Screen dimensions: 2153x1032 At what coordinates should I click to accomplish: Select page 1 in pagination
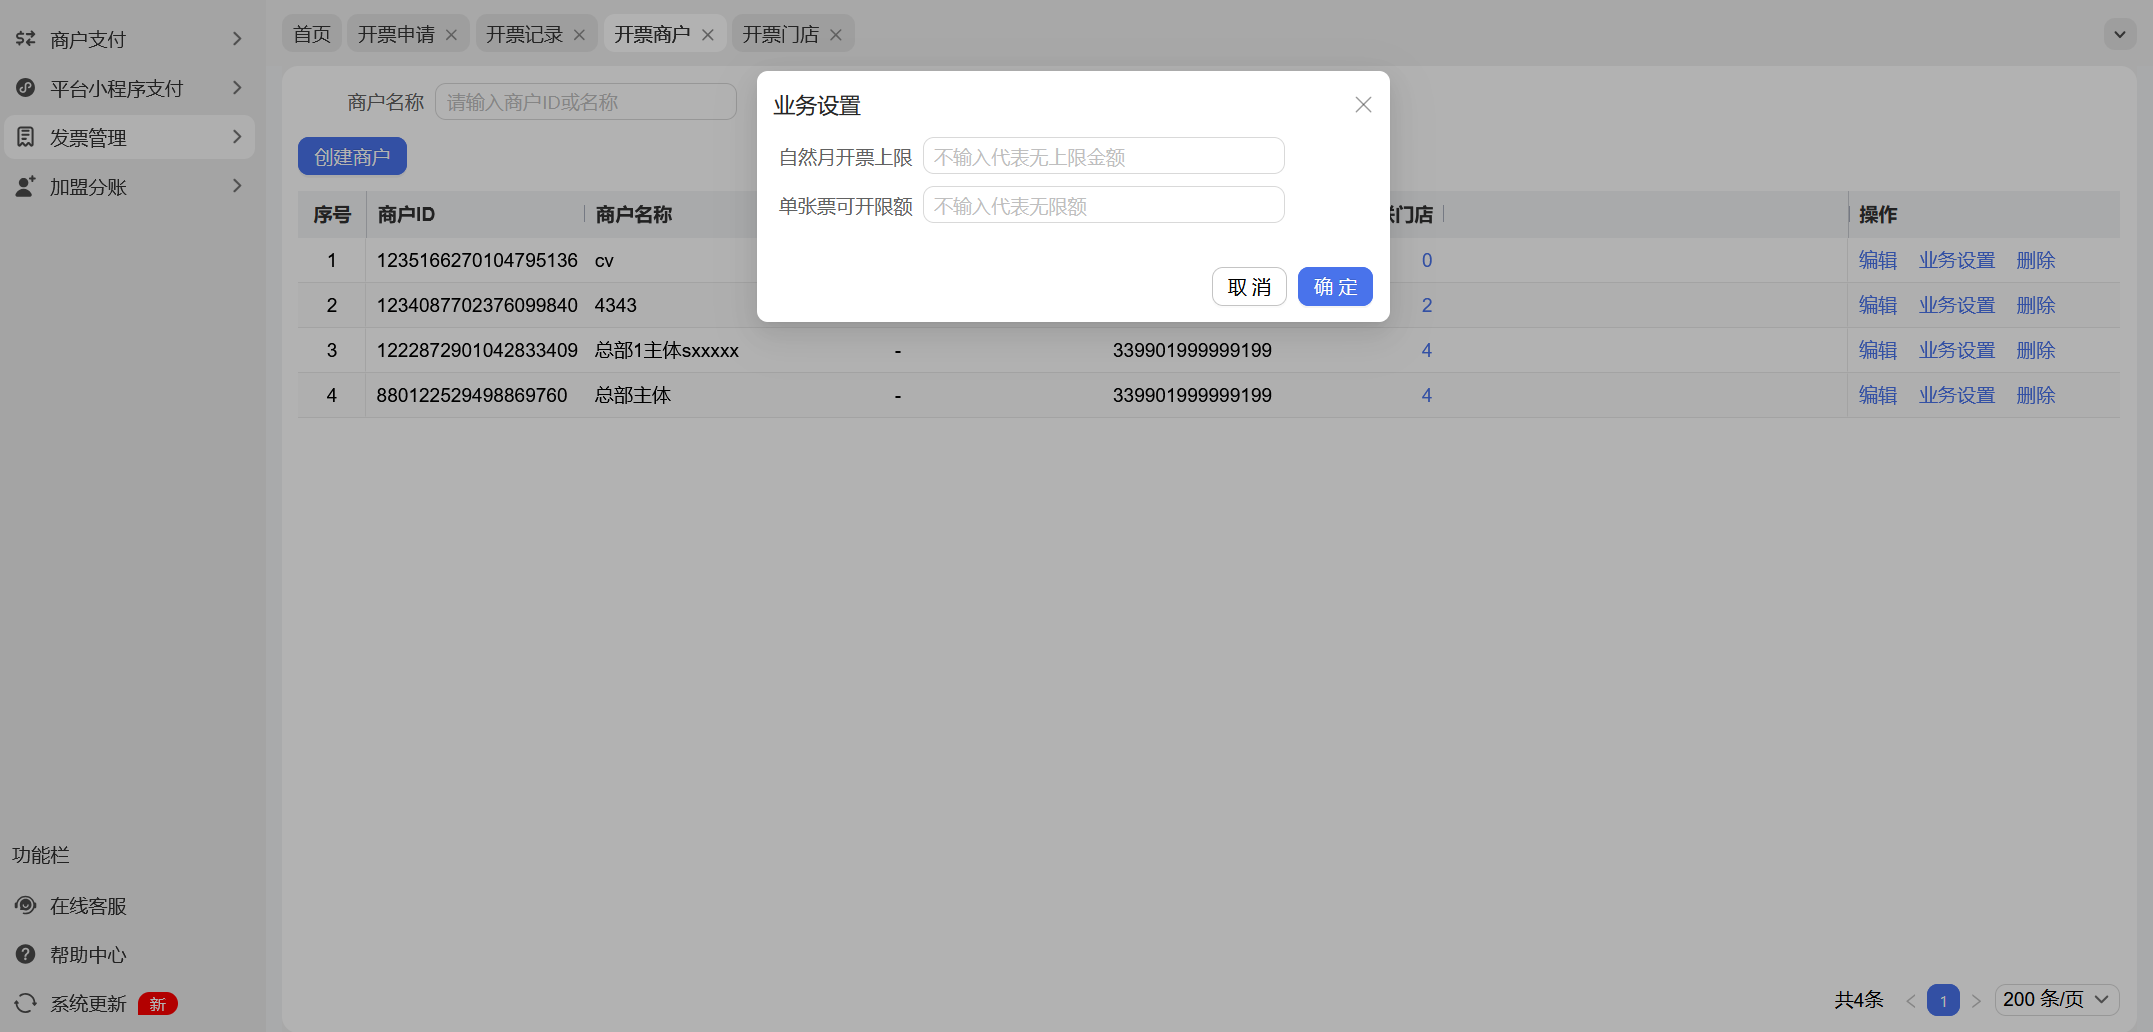point(1943,1000)
